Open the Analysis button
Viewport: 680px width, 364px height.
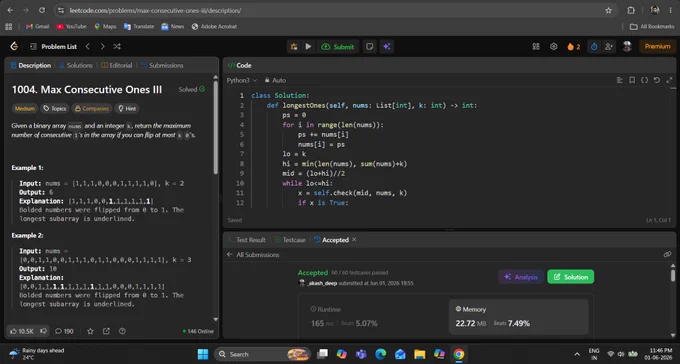pyautogui.click(x=521, y=277)
